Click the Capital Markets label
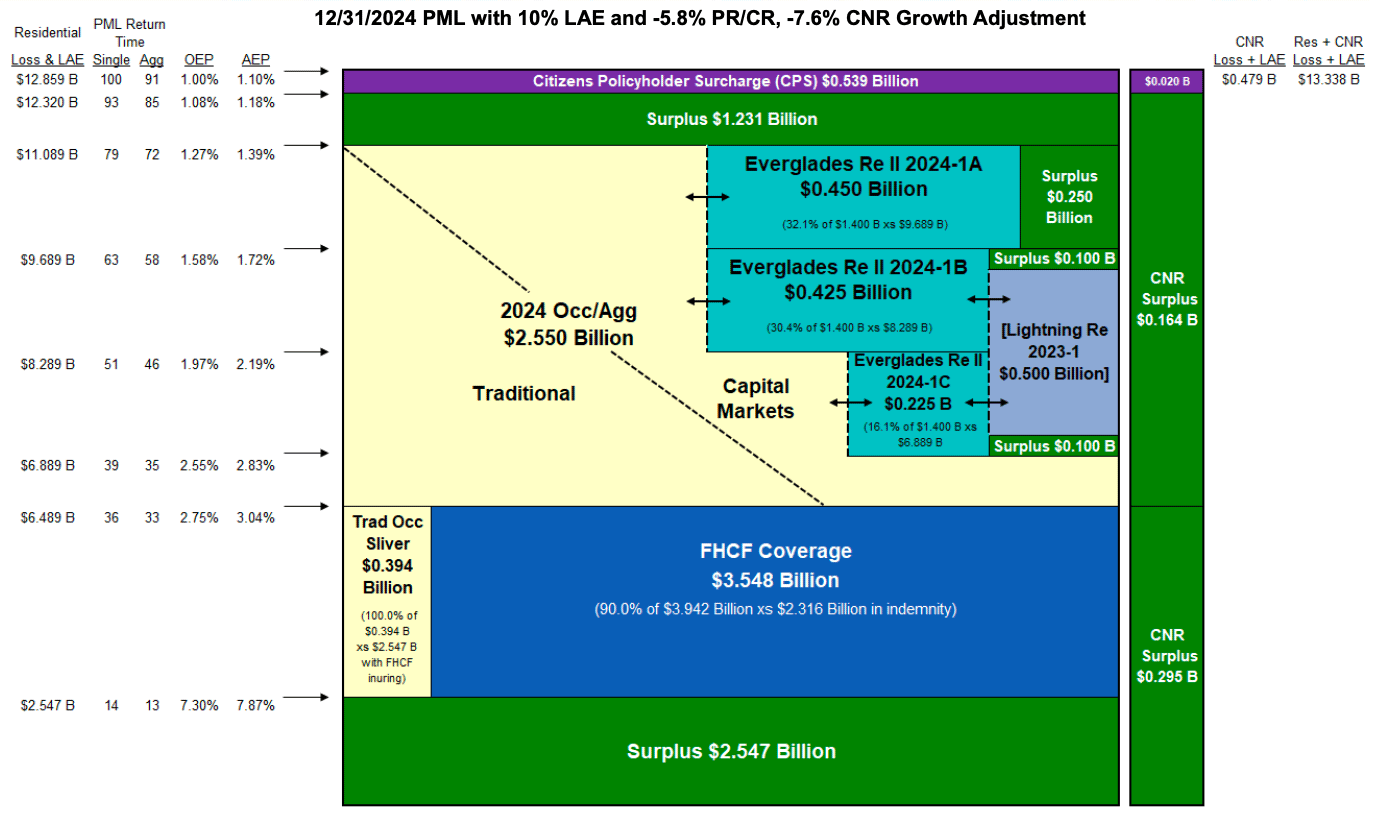Image resolution: width=1386 pixels, height=826 pixels. [x=758, y=398]
